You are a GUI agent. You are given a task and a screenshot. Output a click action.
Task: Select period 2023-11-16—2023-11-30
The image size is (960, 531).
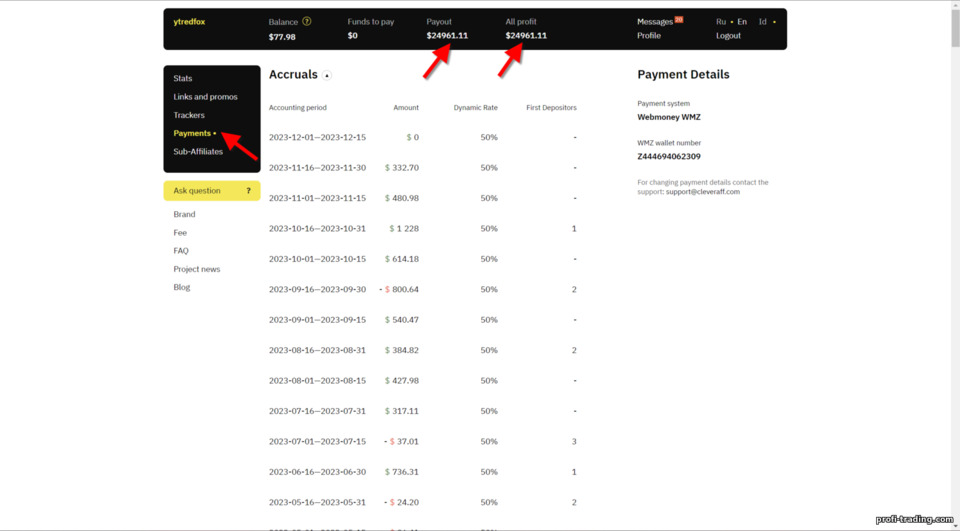(317, 168)
